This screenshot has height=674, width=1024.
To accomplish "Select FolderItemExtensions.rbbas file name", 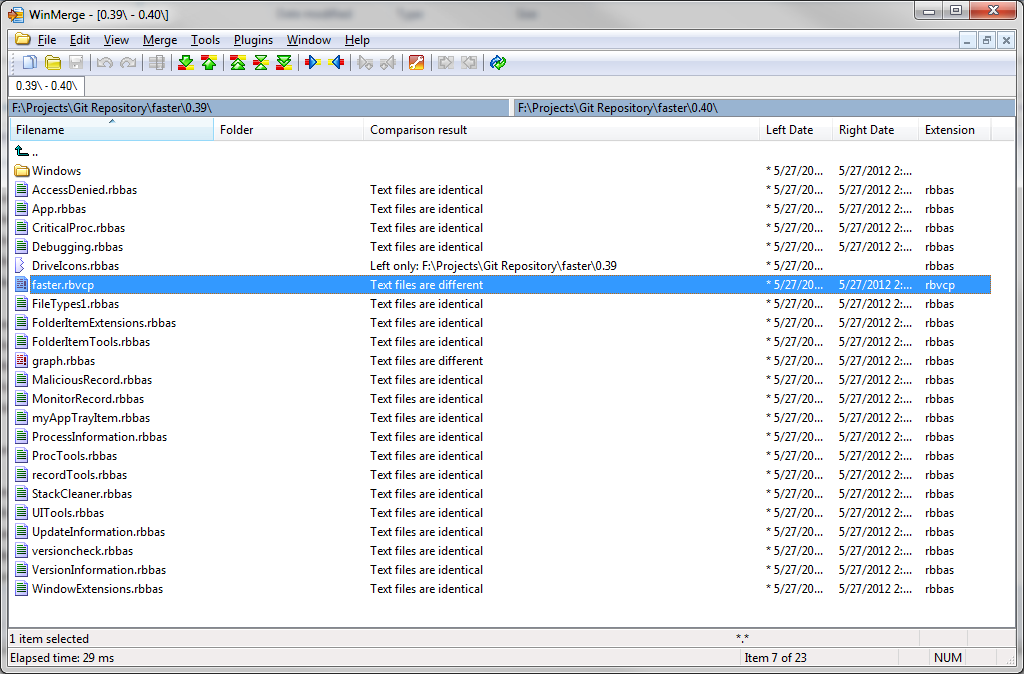I will tap(104, 323).
